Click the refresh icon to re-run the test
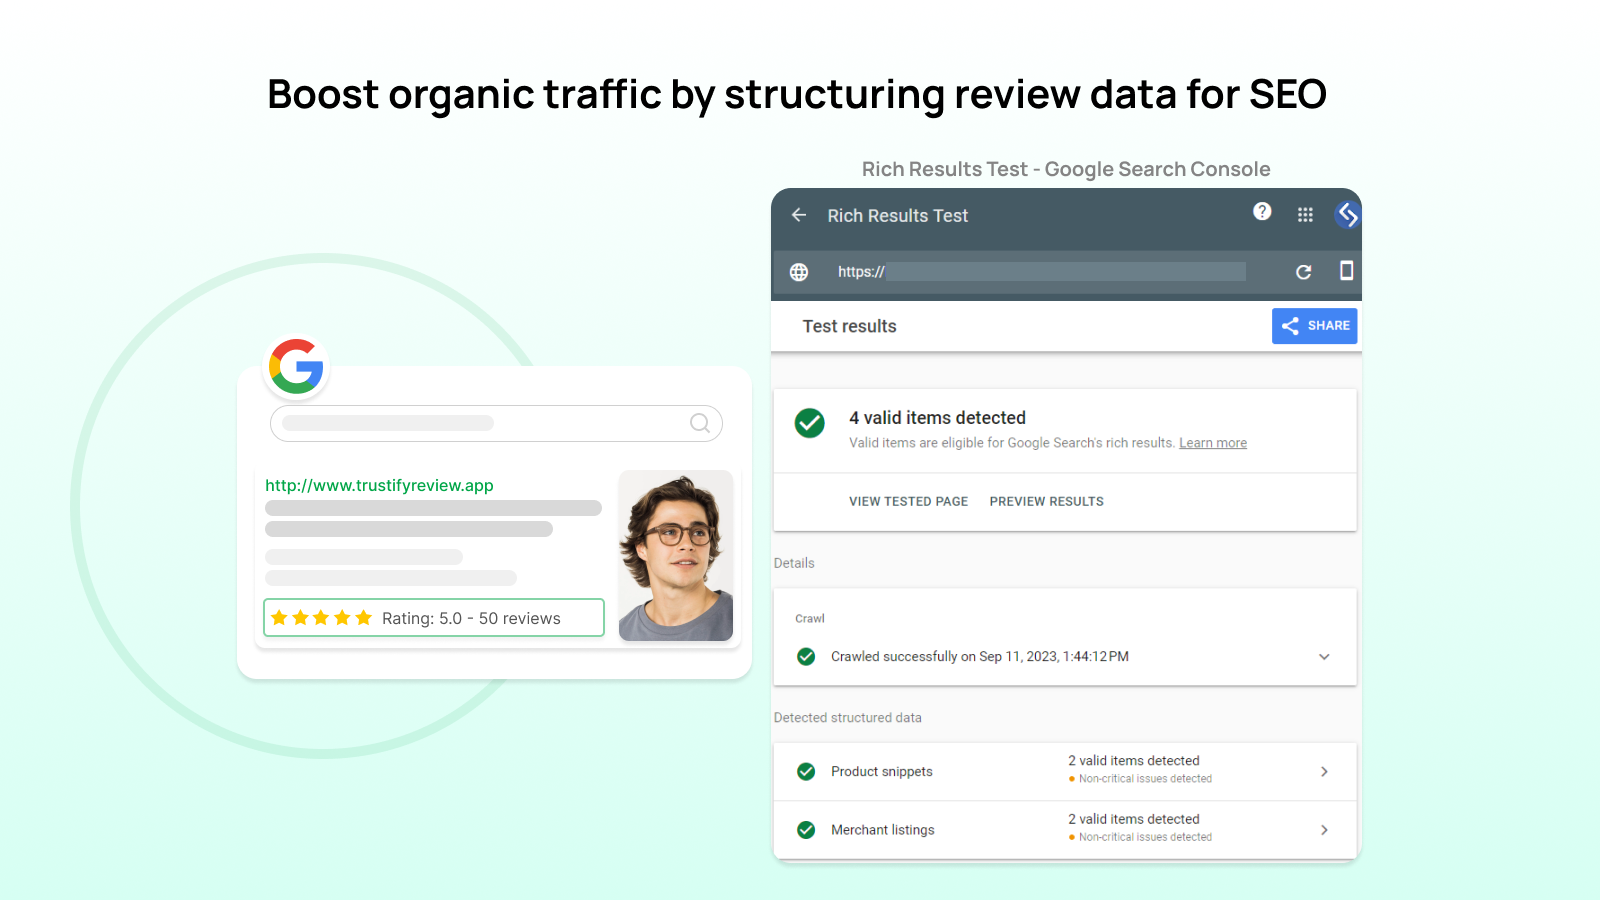 1304,271
